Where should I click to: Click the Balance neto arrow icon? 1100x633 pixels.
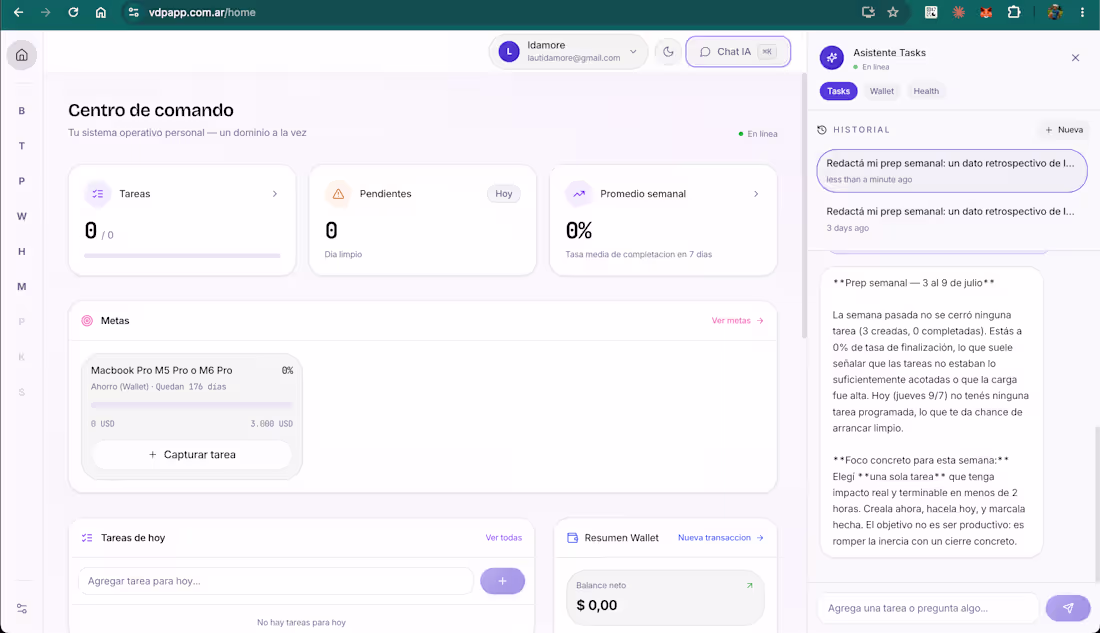click(749, 585)
